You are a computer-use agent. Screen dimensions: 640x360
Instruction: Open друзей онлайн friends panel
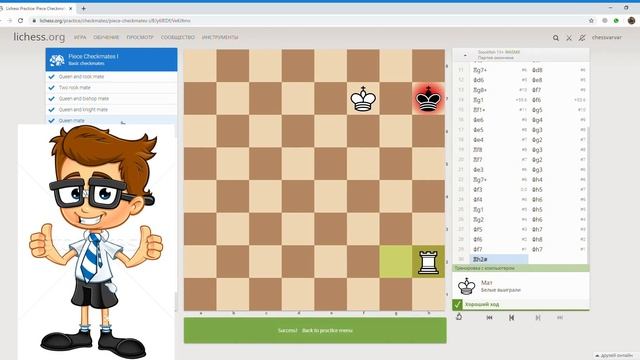coord(614,356)
